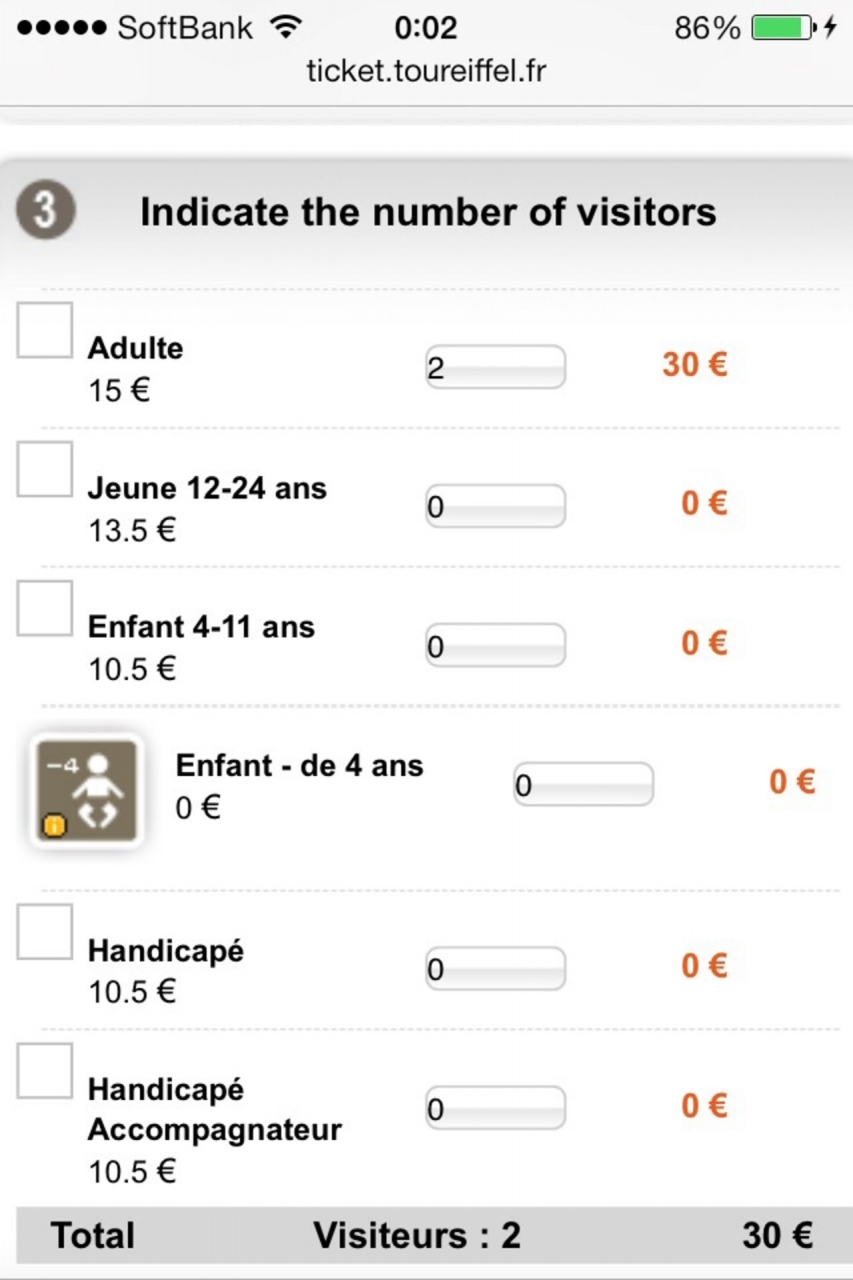Tap the ticket.toureiffel.fr address bar
Screen dimensions: 853x1280
click(x=426, y=71)
